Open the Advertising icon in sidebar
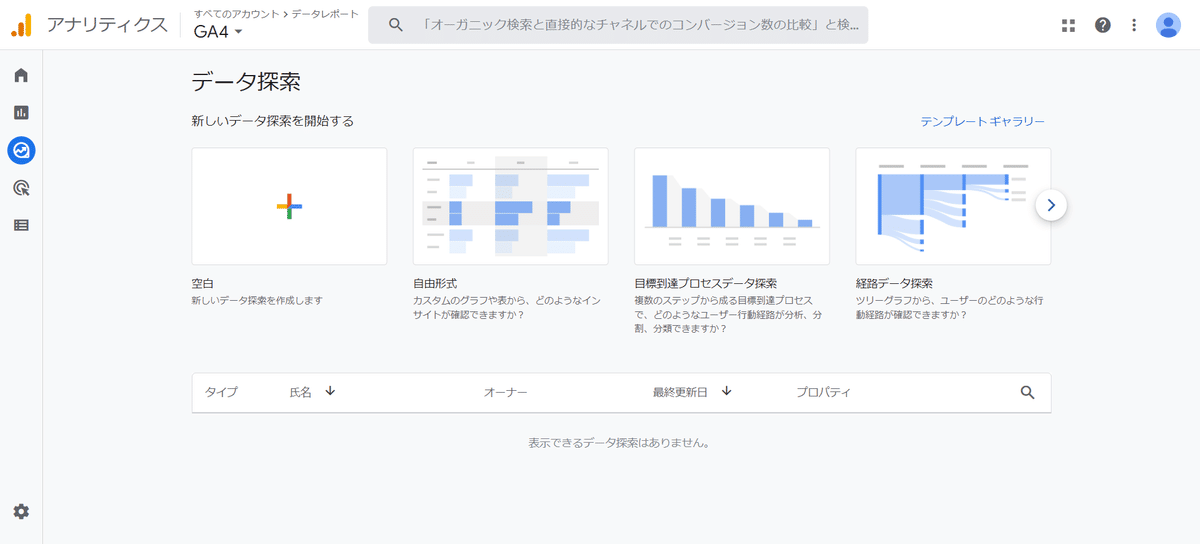The height and width of the screenshot is (544, 1200). coord(21,187)
